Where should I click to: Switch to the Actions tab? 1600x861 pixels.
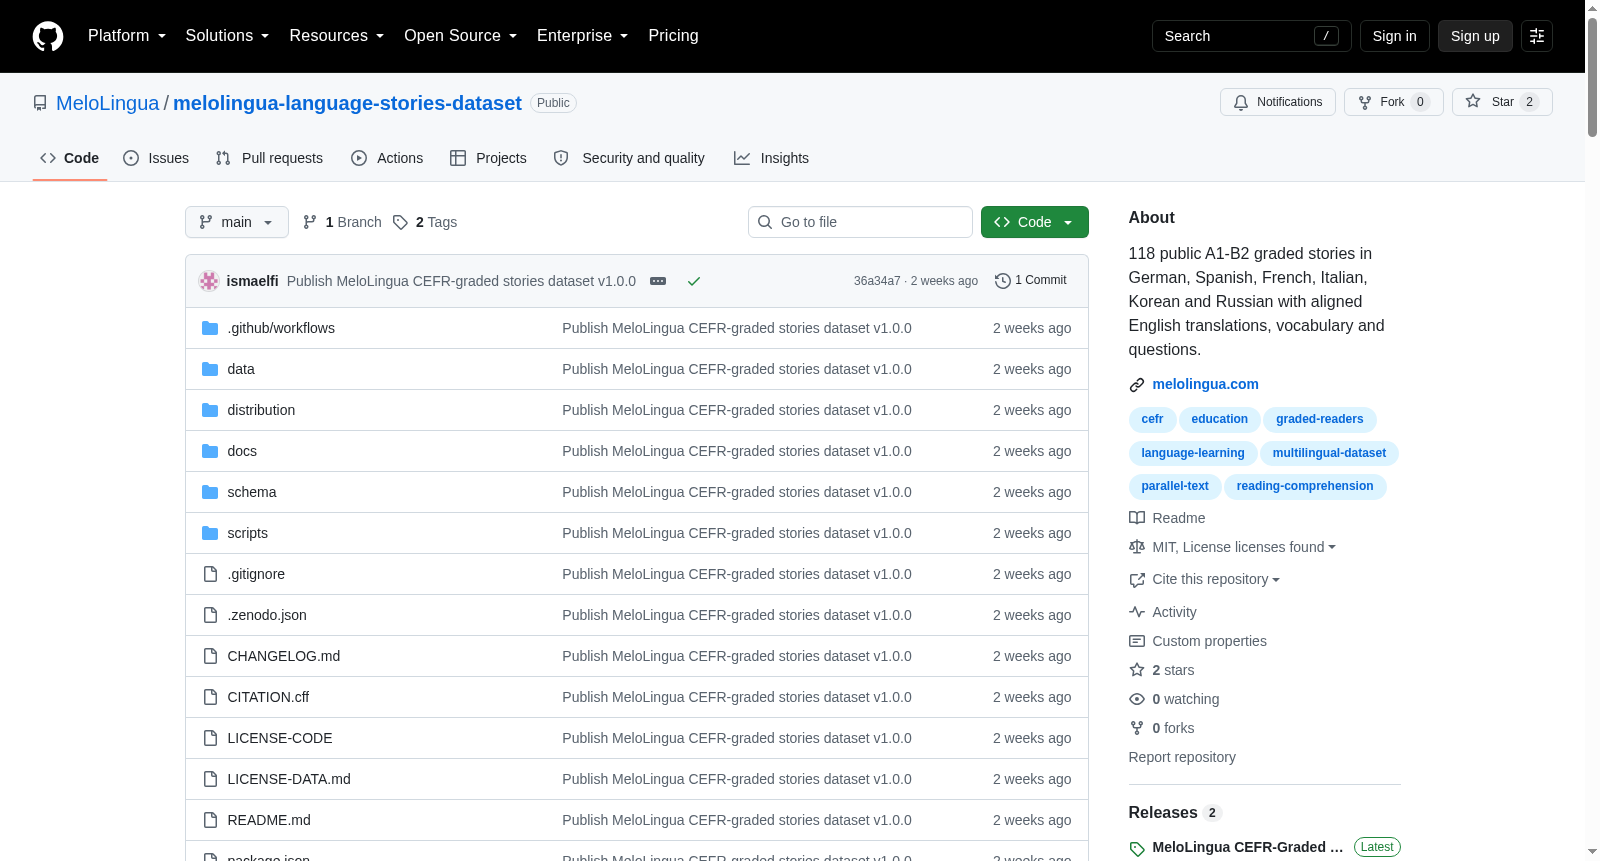point(387,158)
